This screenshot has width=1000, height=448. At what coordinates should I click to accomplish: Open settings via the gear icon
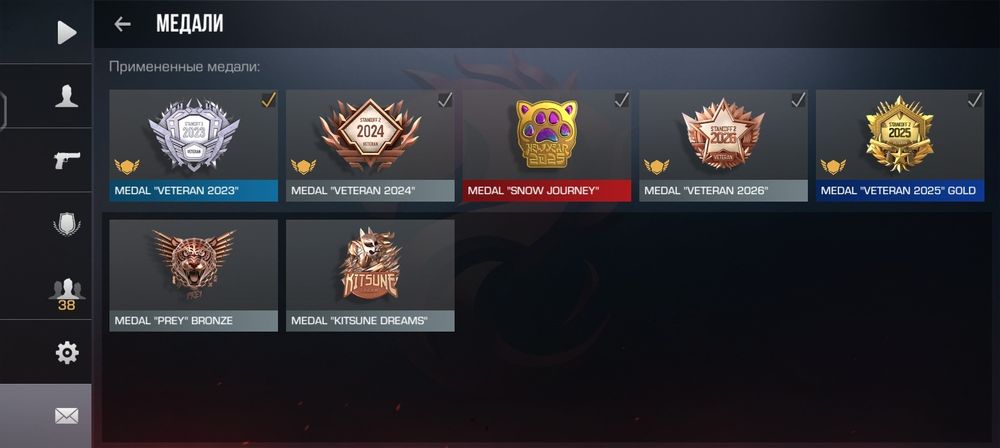67,352
